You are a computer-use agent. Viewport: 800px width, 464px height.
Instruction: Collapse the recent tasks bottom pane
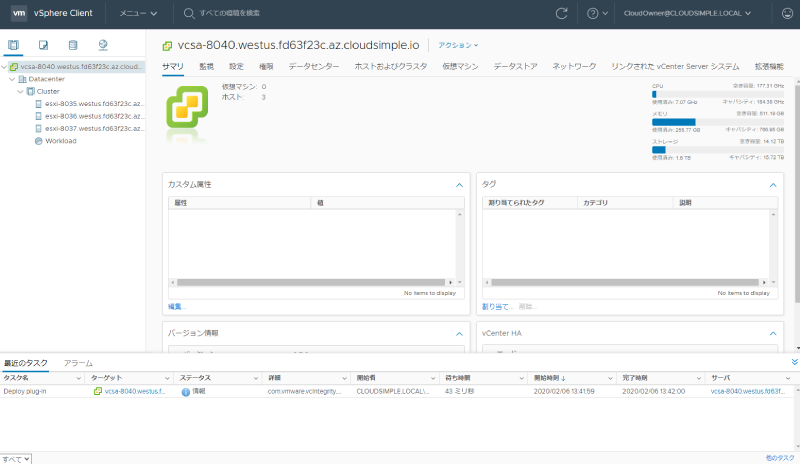[794, 362]
